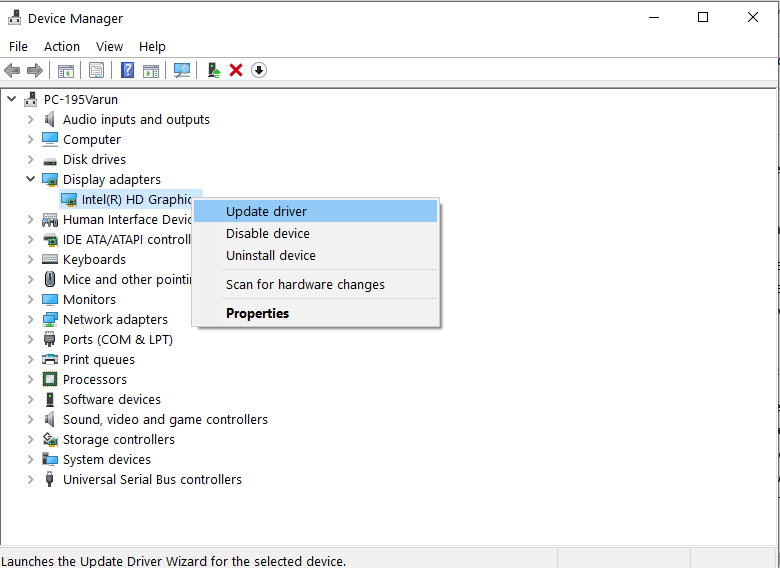Select the Storage controllers label

point(119,440)
